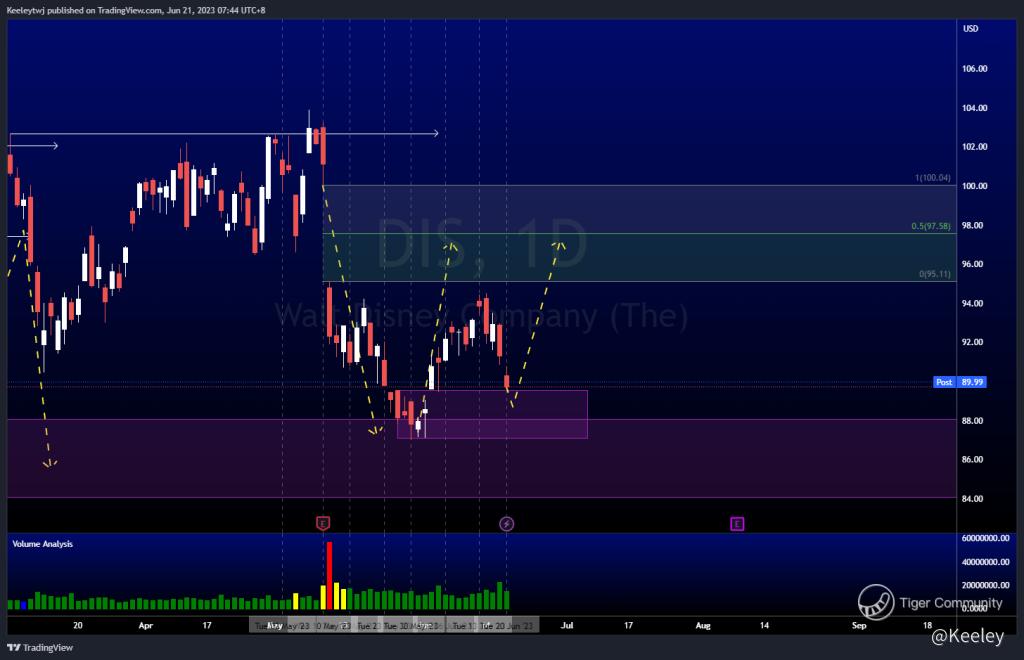Click the Apr label on time axis

(x=146, y=625)
